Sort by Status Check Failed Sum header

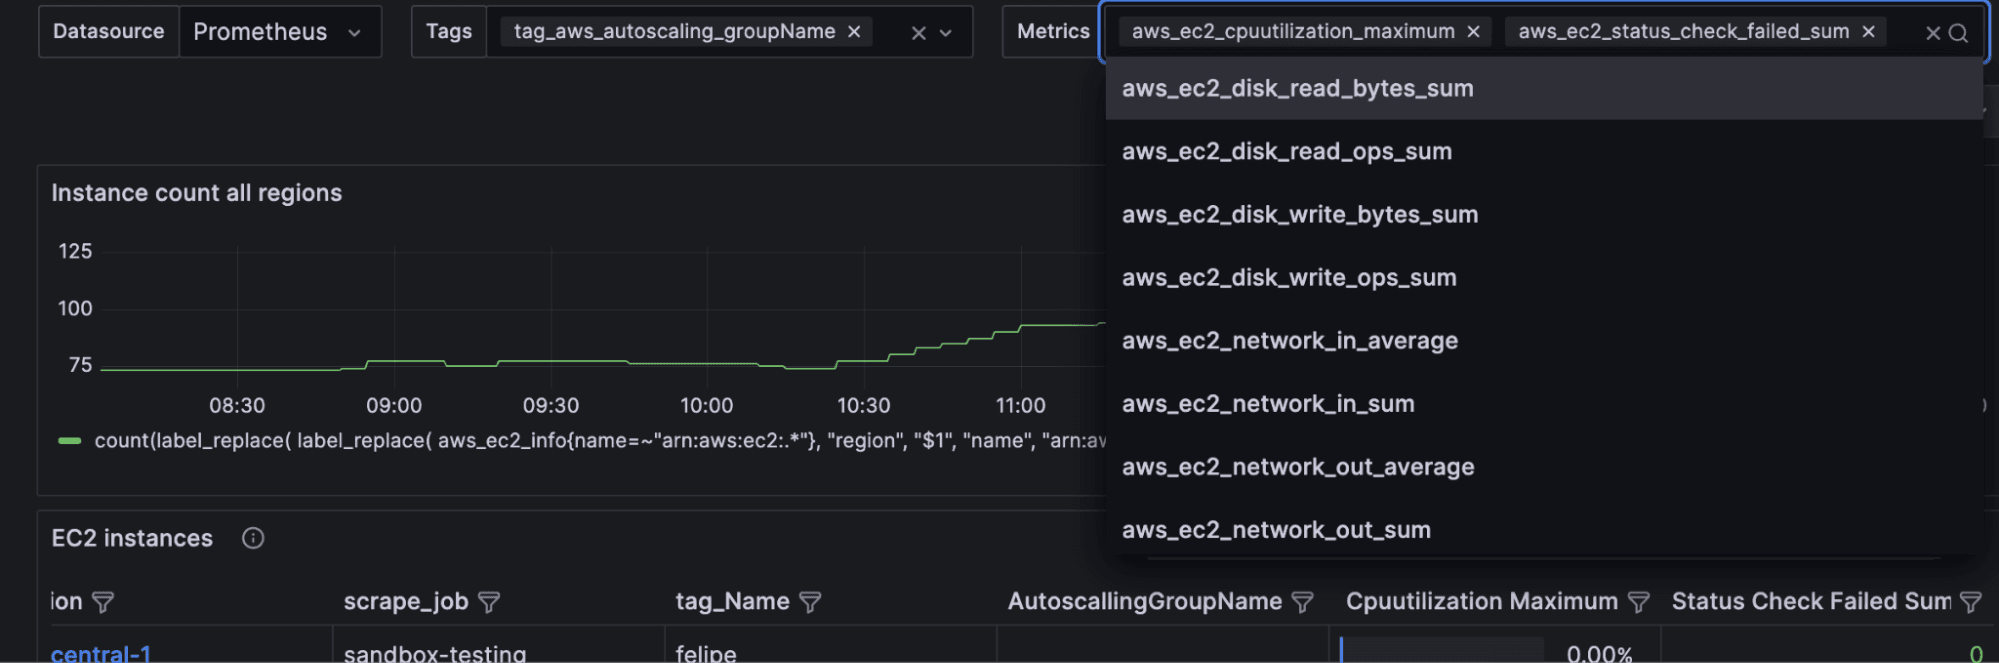(1811, 601)
